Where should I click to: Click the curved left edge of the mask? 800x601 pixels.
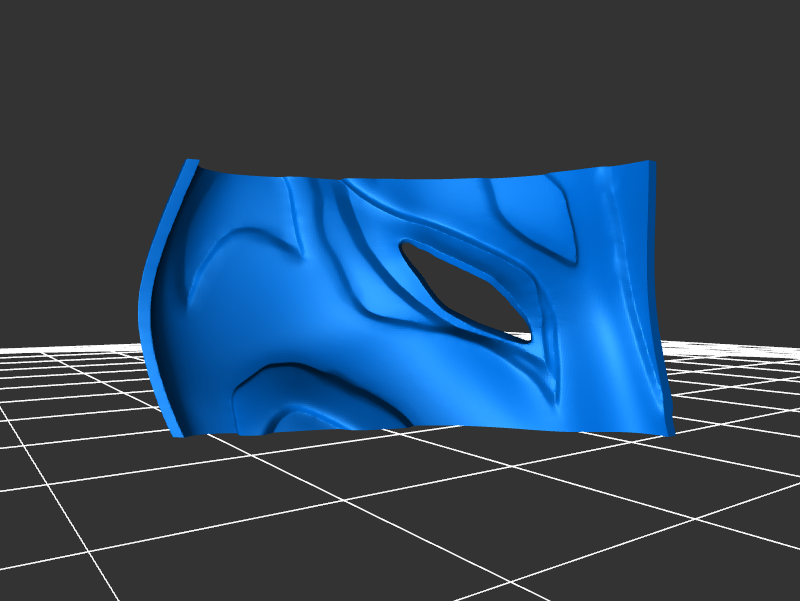click(x=146, y=300)
